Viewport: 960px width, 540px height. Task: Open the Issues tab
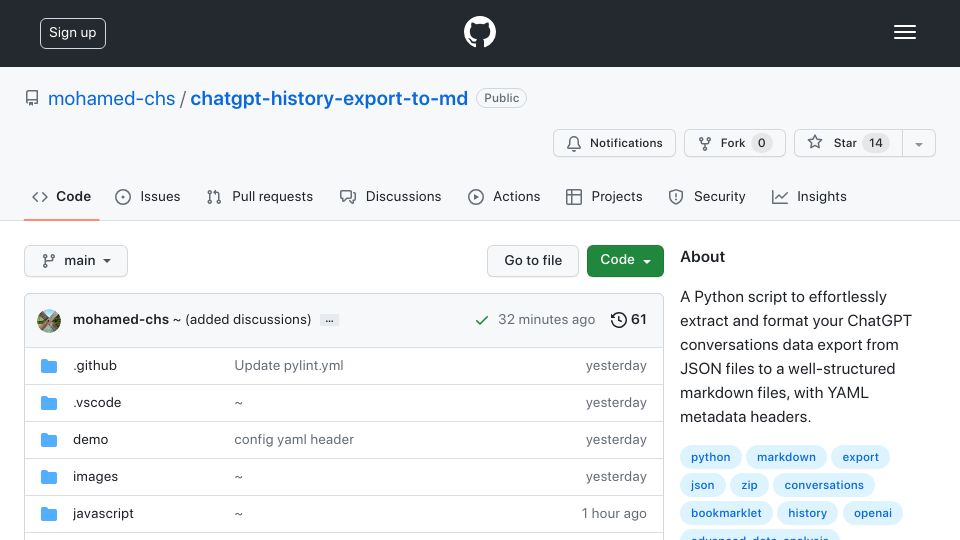(148, 197)
